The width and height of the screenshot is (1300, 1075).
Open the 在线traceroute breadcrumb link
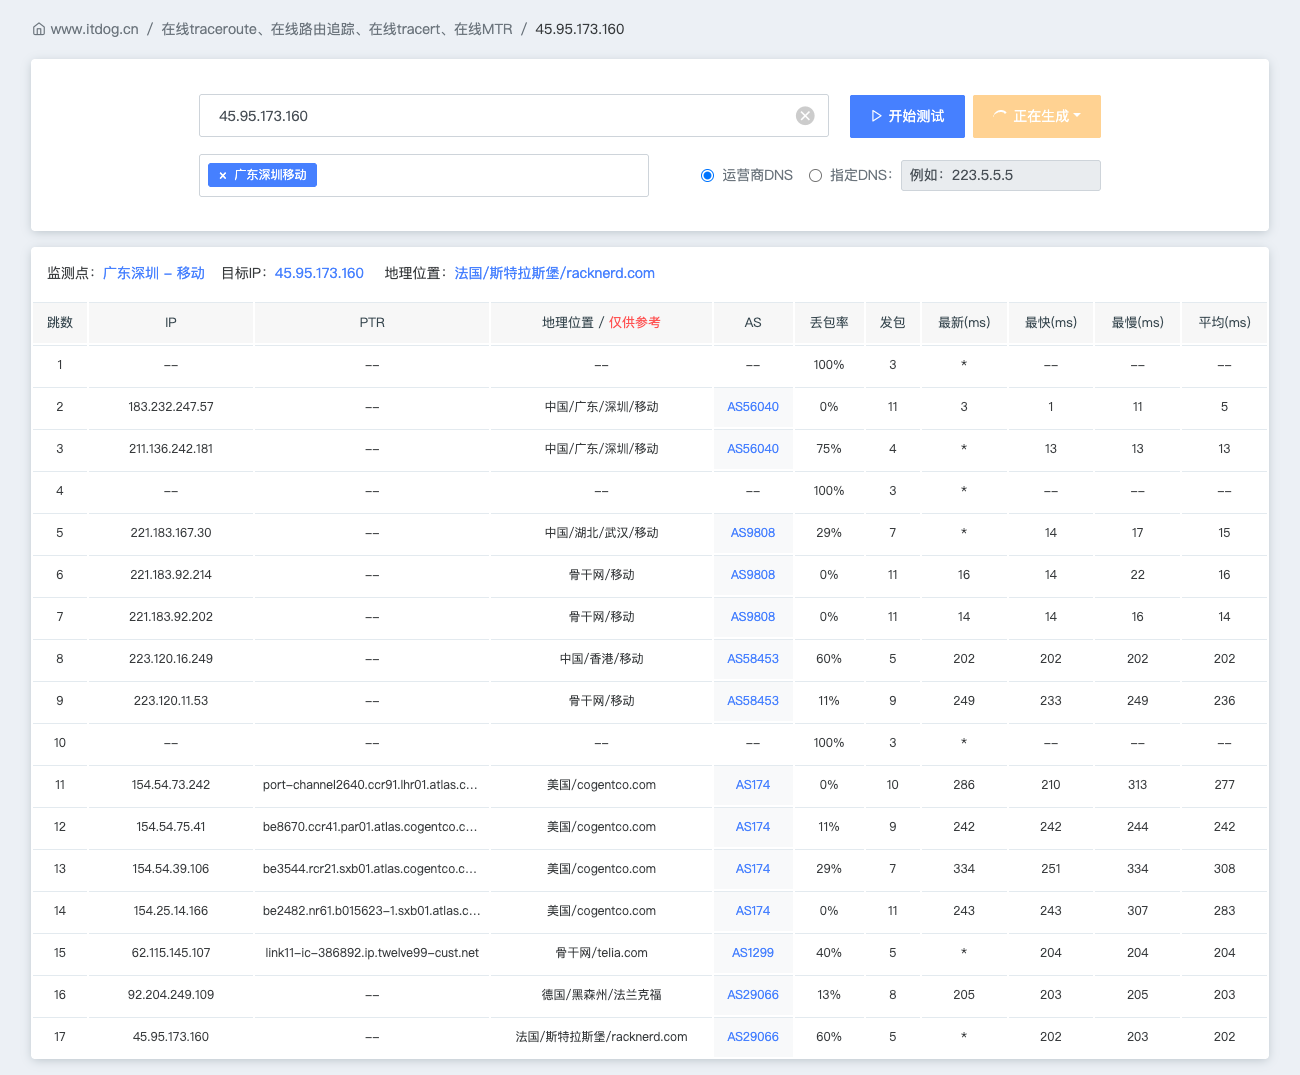pyautogui.click(x=337, y=29)
